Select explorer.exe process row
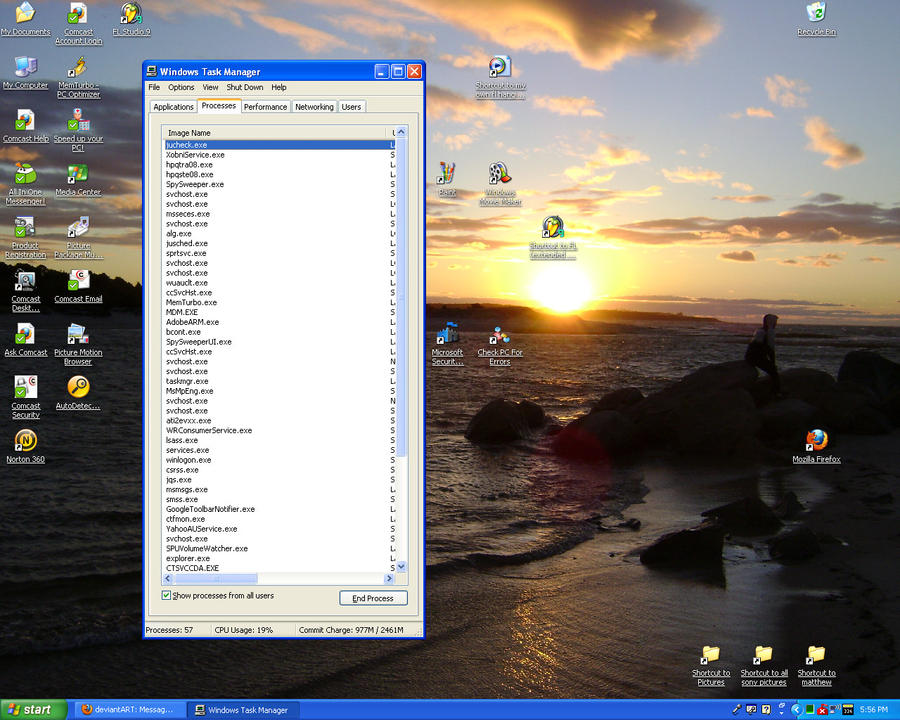 pos(278,558)
